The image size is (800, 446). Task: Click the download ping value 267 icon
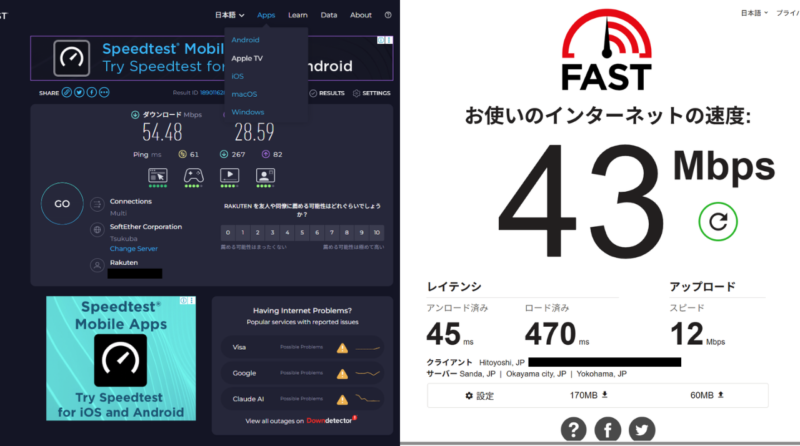223,154
